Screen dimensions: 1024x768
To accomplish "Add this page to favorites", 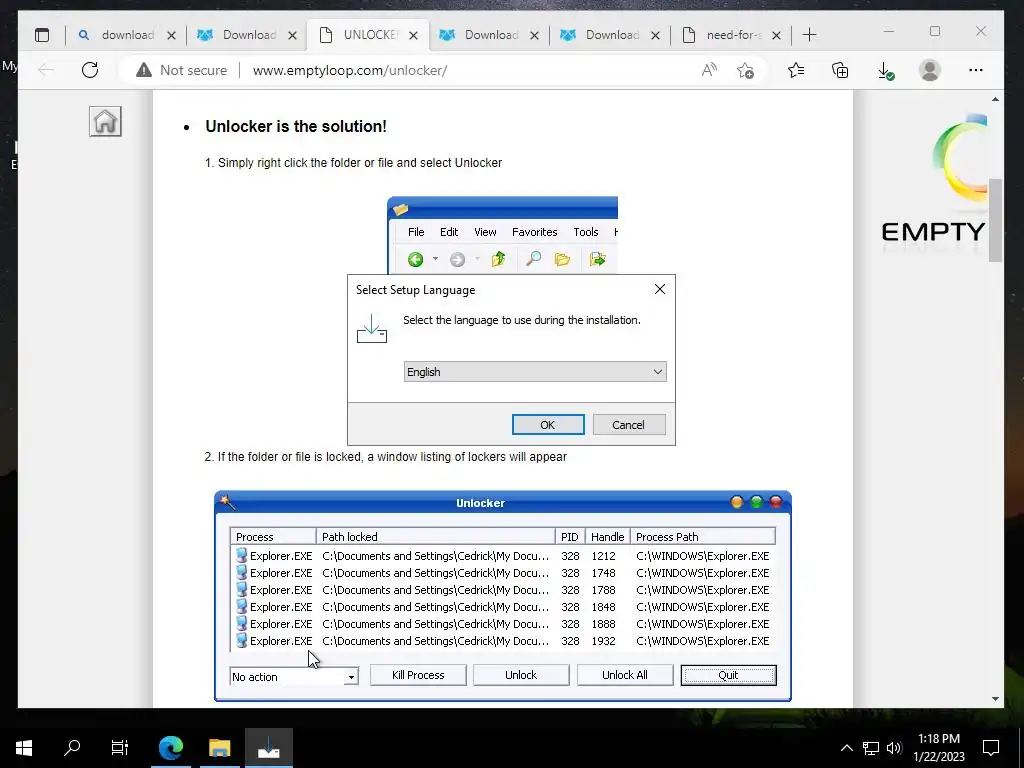I will pyautogui.click(x=745, y=70).
